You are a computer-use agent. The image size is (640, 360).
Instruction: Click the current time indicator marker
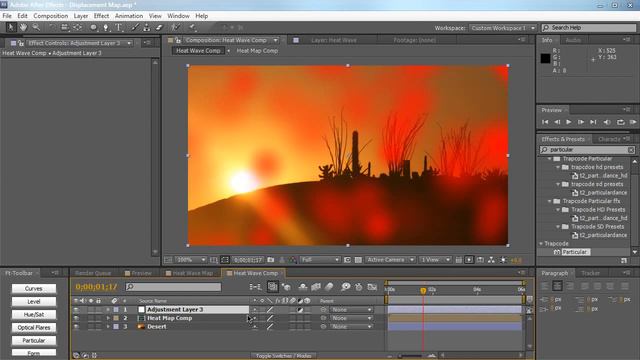coord(423,291)
